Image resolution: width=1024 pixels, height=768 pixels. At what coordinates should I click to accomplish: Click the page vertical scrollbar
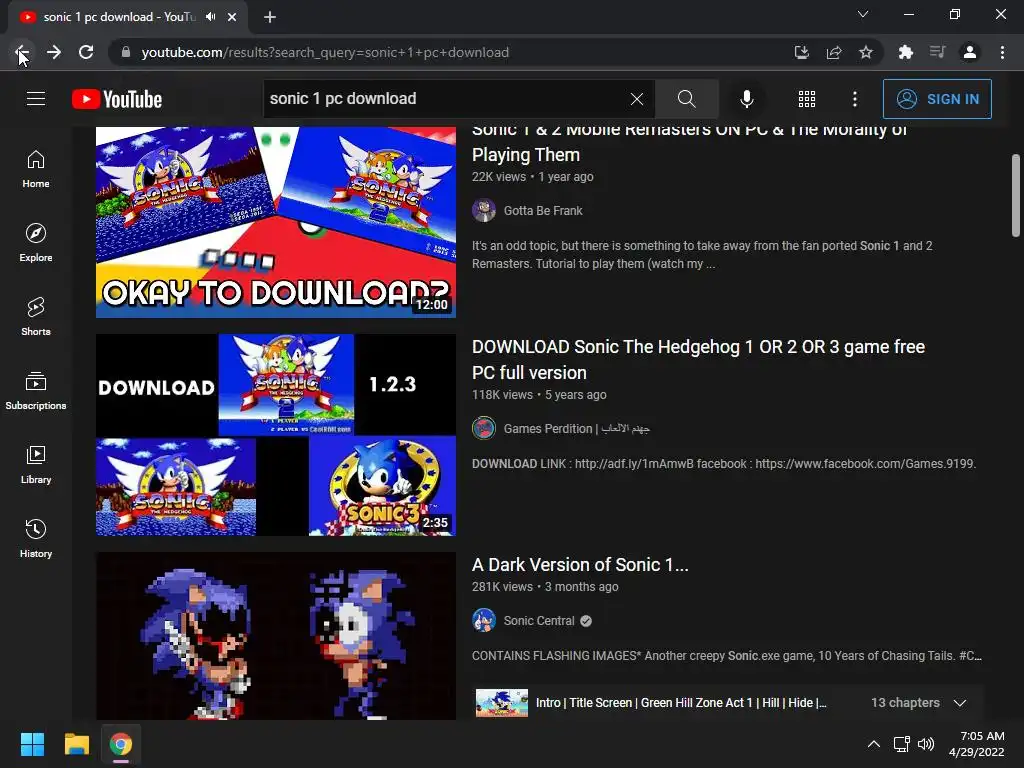1016,196
